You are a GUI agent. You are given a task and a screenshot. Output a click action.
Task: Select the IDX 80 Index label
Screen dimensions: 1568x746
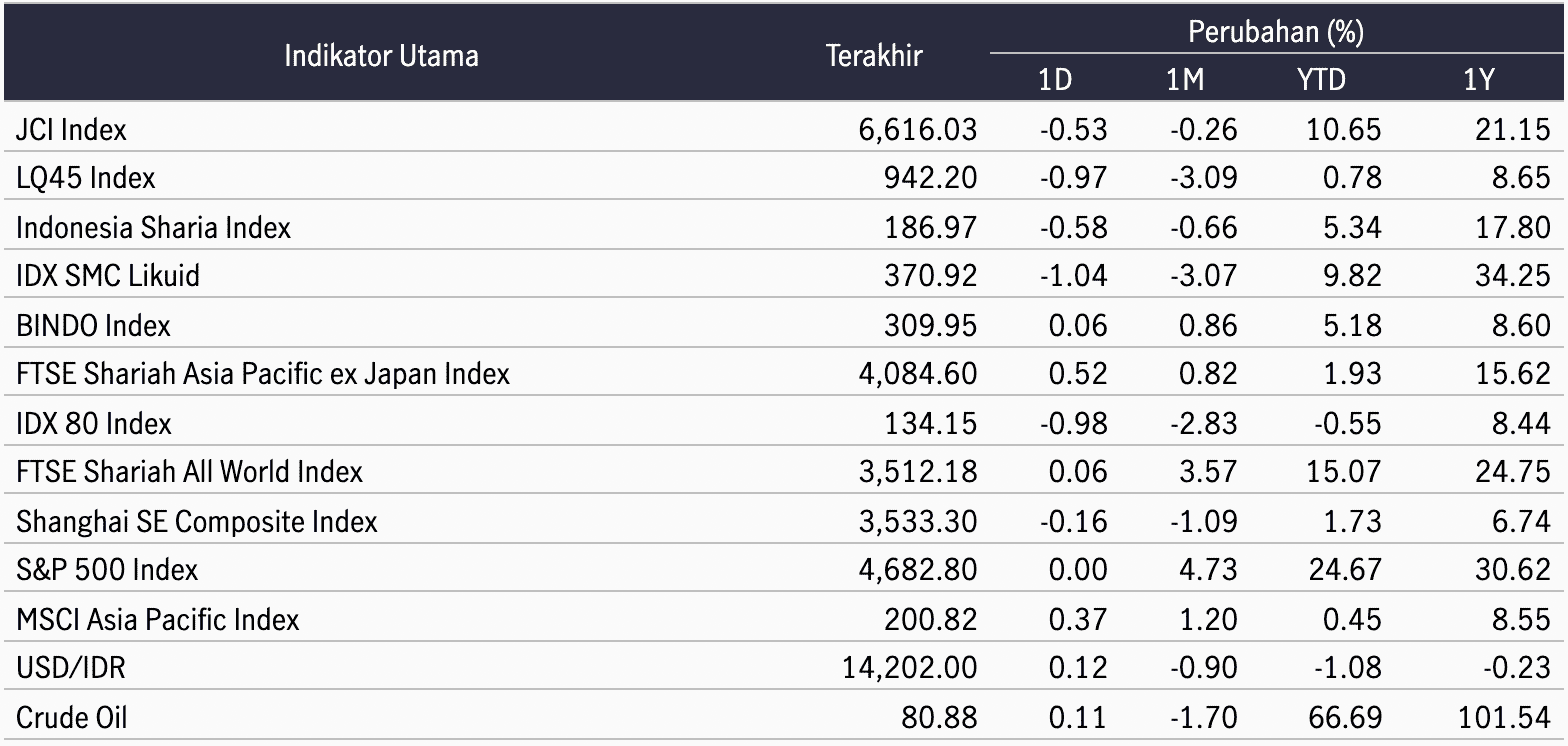[x=94, y=423]
